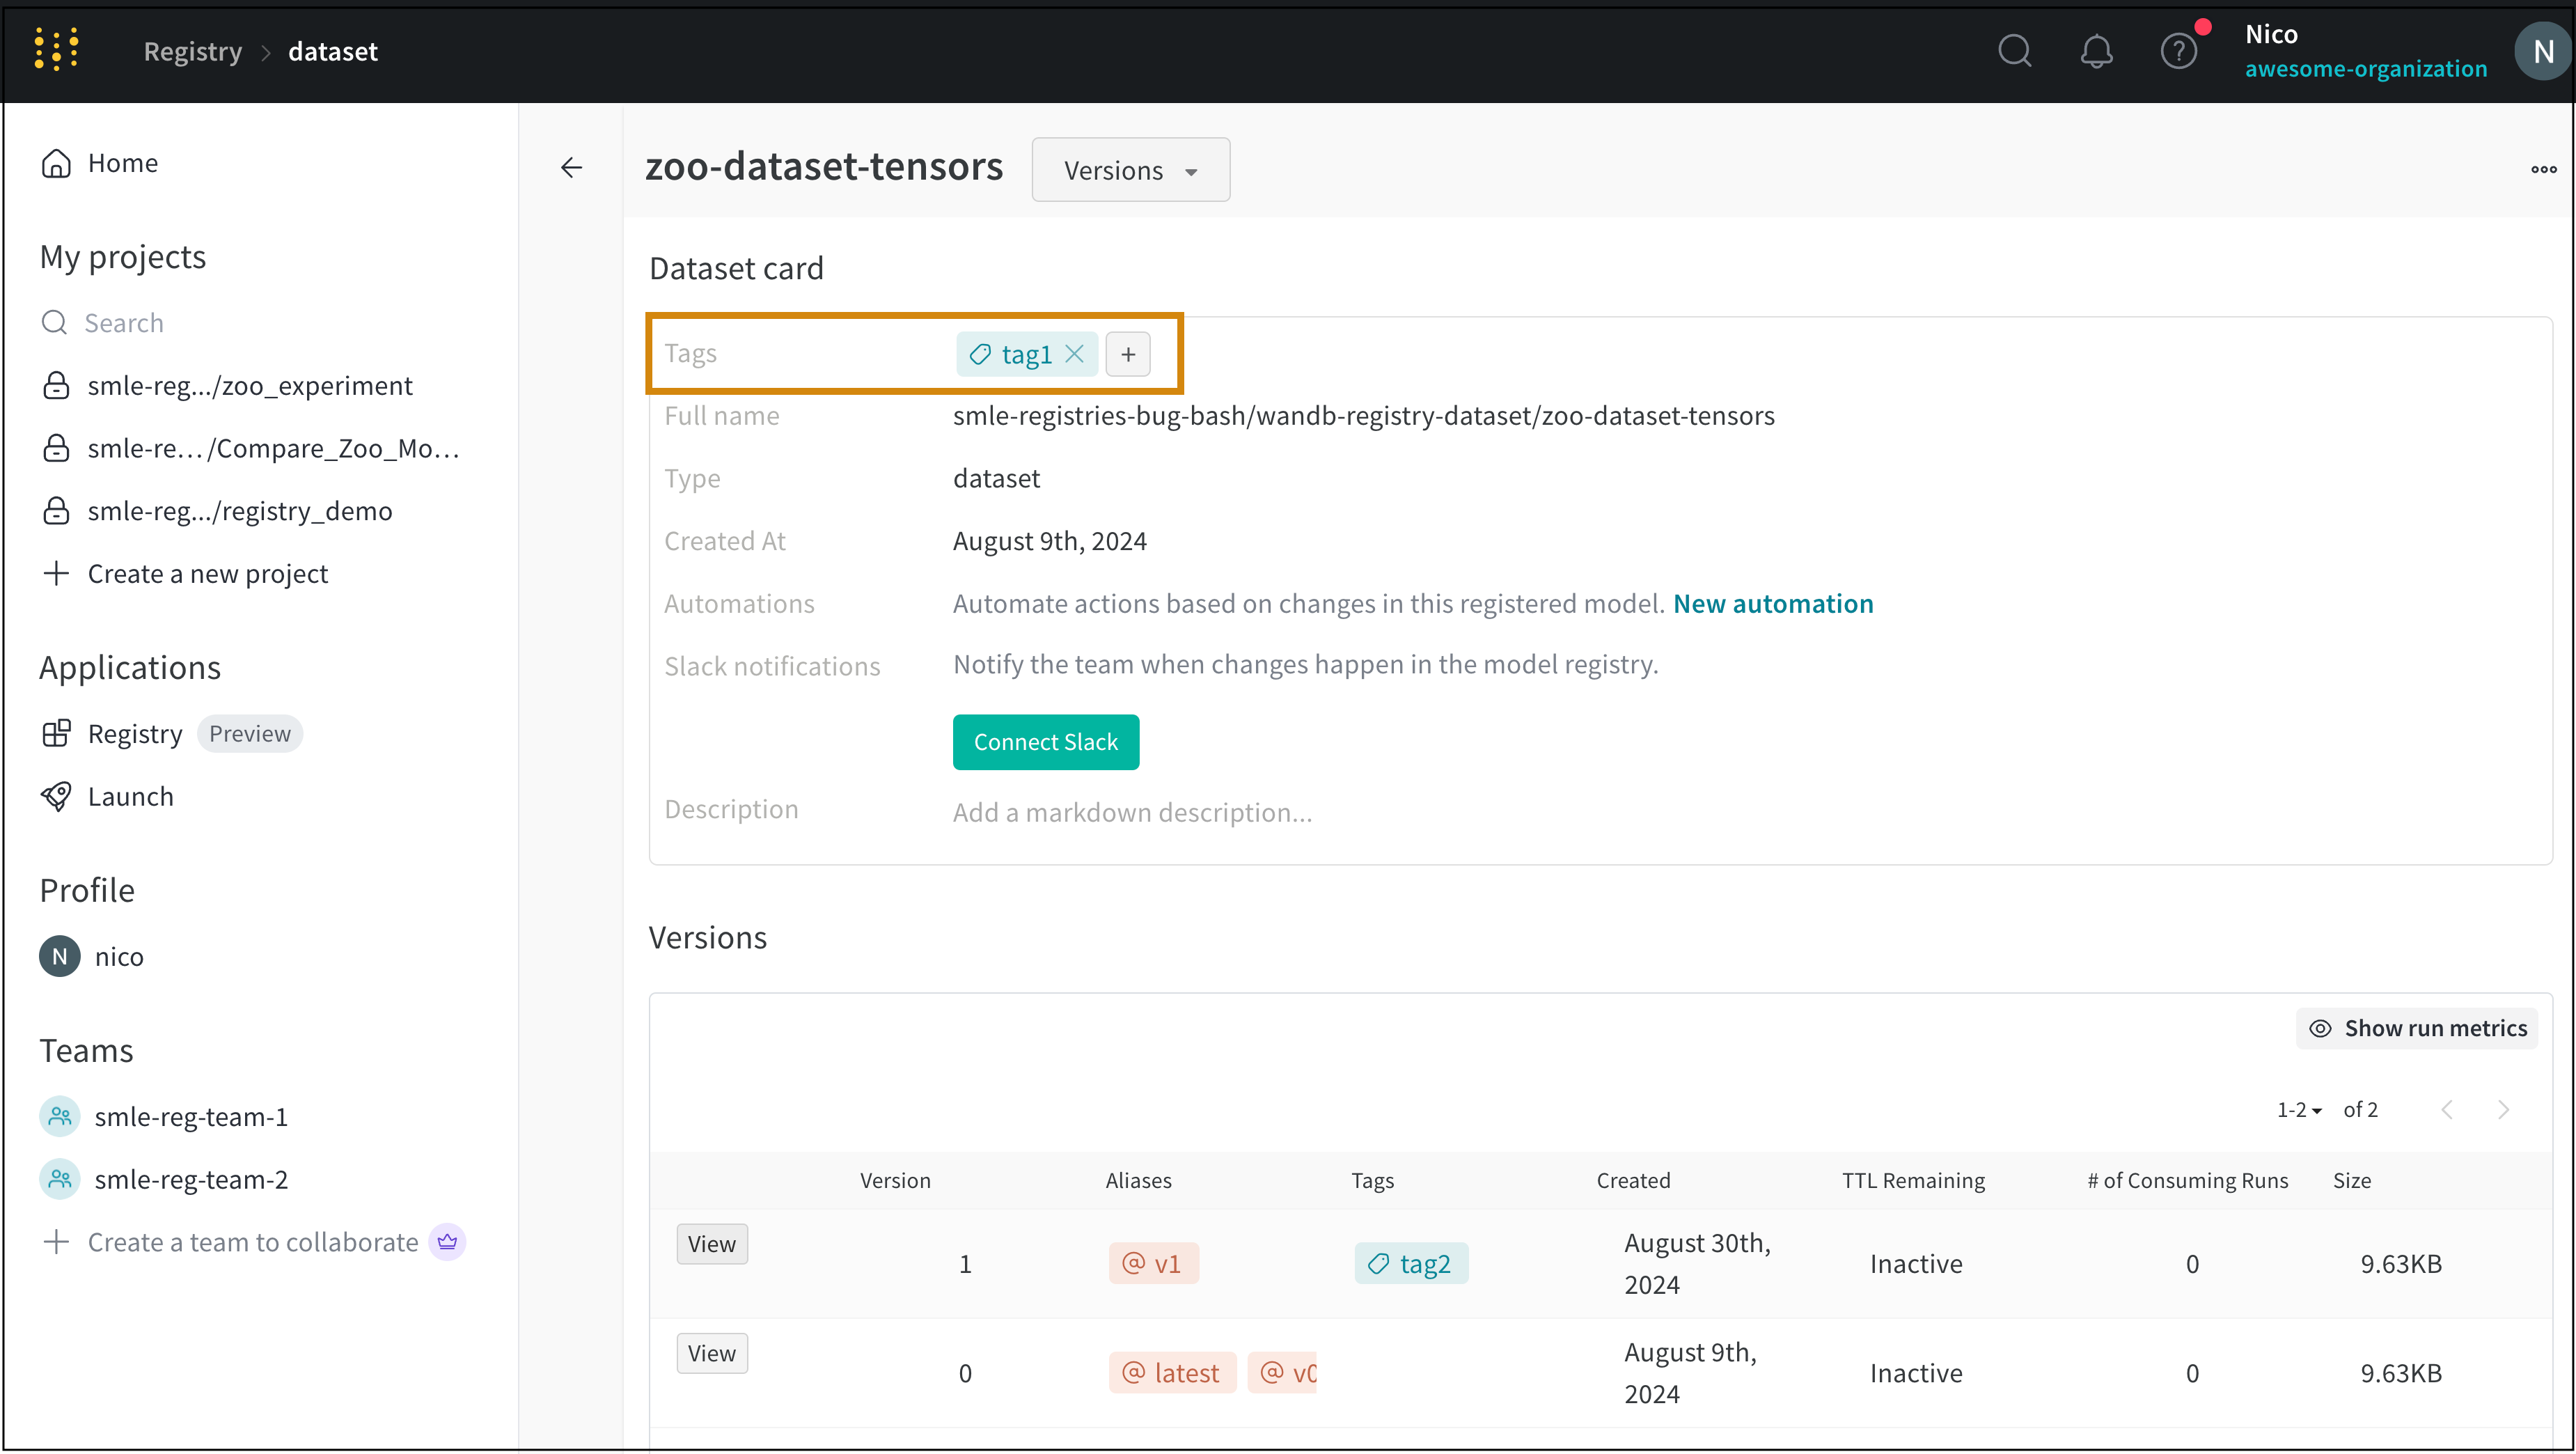
Task: Click the back arrow beside zoo-dataset-tensors
Action: [x=571, y=167]
